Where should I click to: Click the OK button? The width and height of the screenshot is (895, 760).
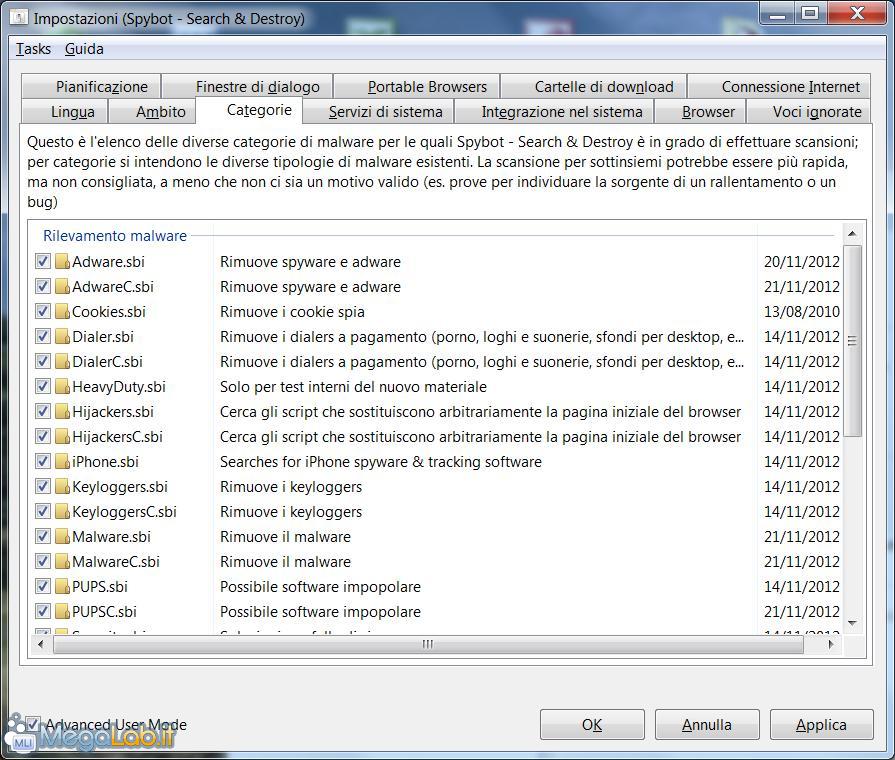(592, 725)
